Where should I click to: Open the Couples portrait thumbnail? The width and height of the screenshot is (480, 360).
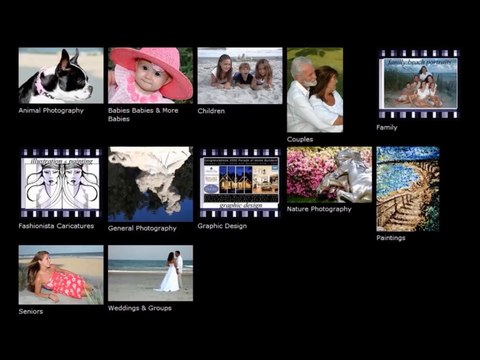pyautogui.click(x=315, y=90)
